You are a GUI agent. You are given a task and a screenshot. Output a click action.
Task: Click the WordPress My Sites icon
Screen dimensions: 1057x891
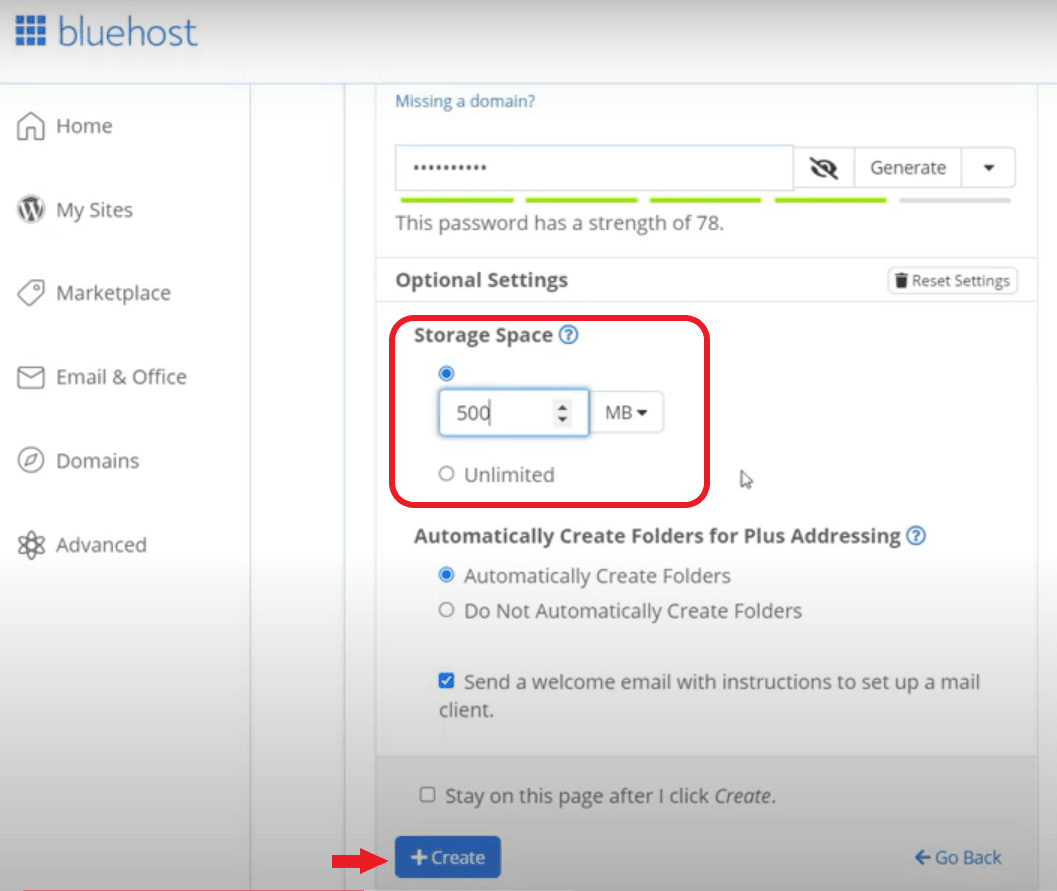pos(30,209)
